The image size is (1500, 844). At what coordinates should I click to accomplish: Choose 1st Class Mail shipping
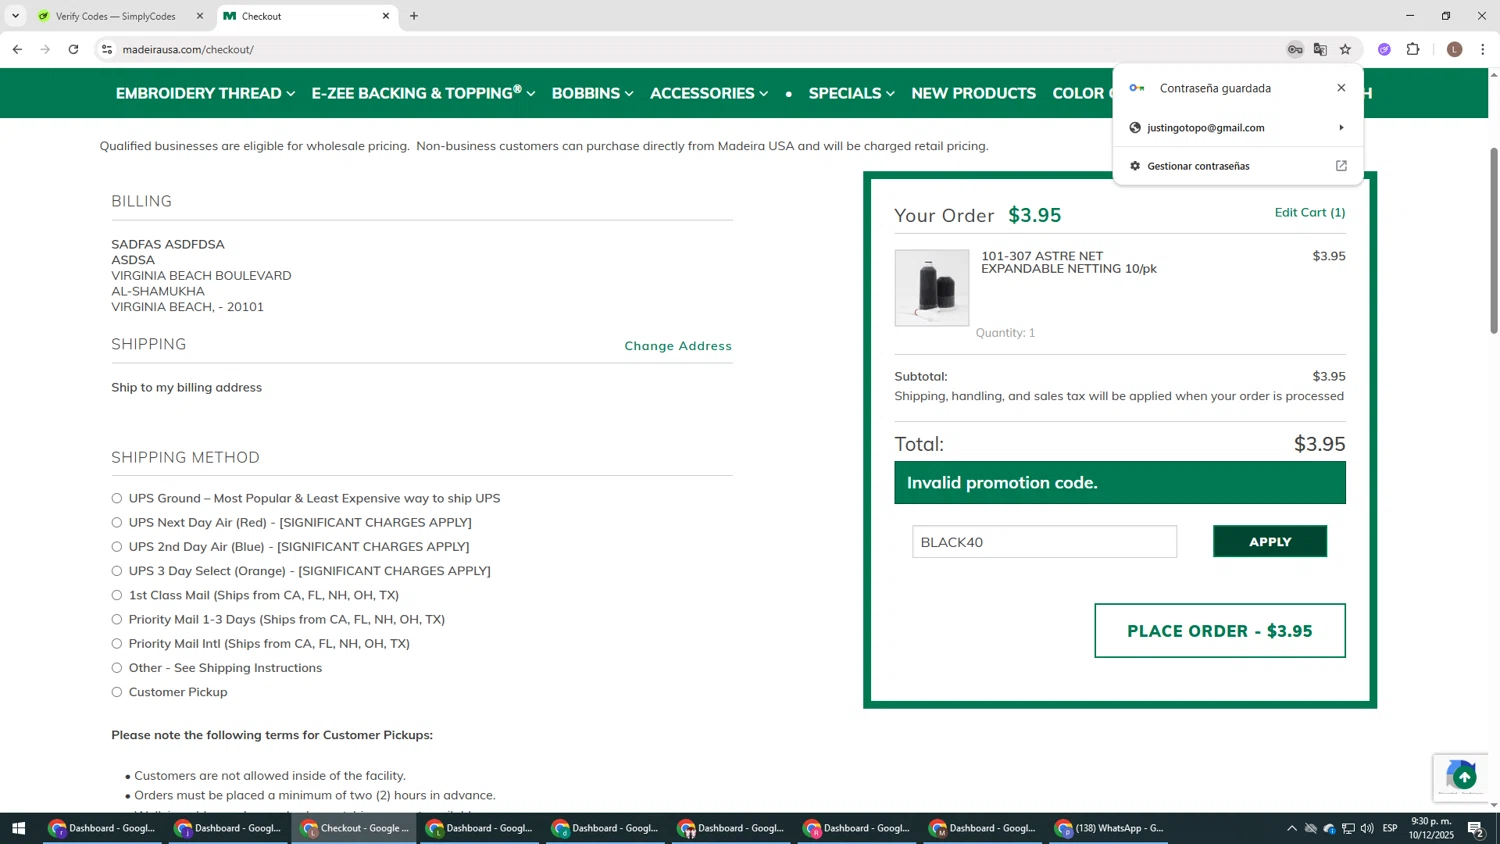117,595
